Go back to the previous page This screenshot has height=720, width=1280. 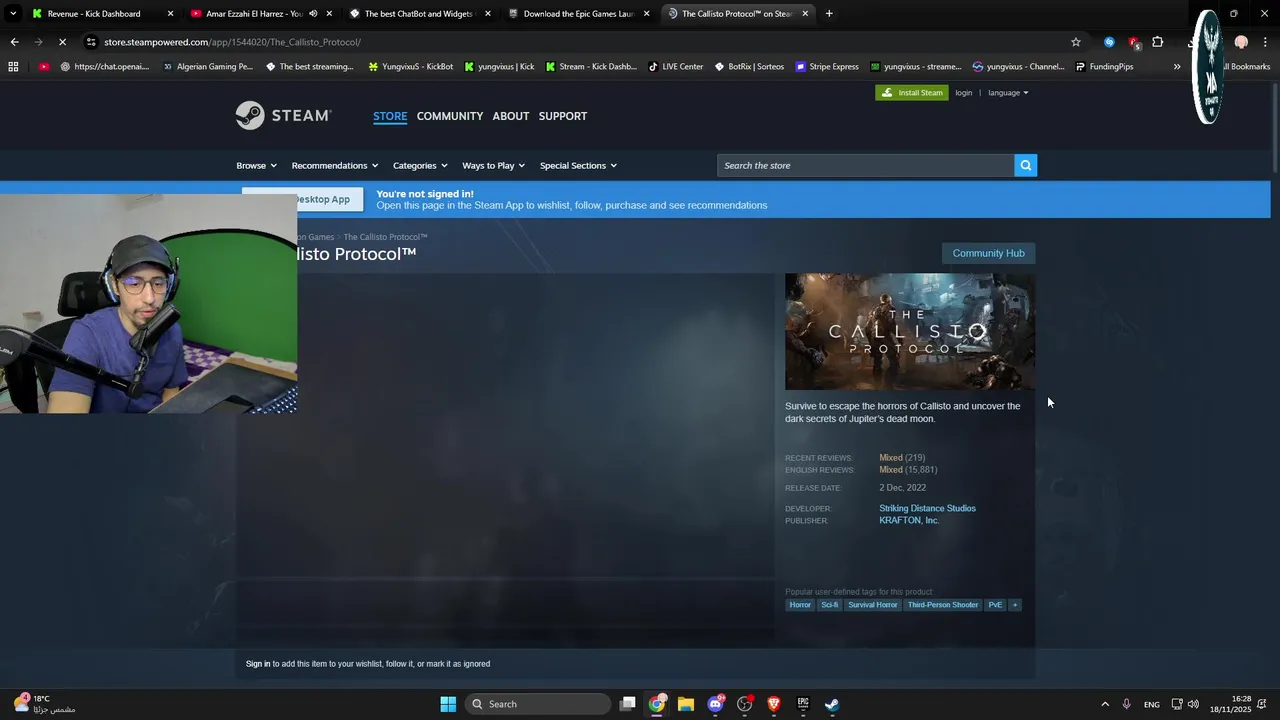(x=14, y=42)
